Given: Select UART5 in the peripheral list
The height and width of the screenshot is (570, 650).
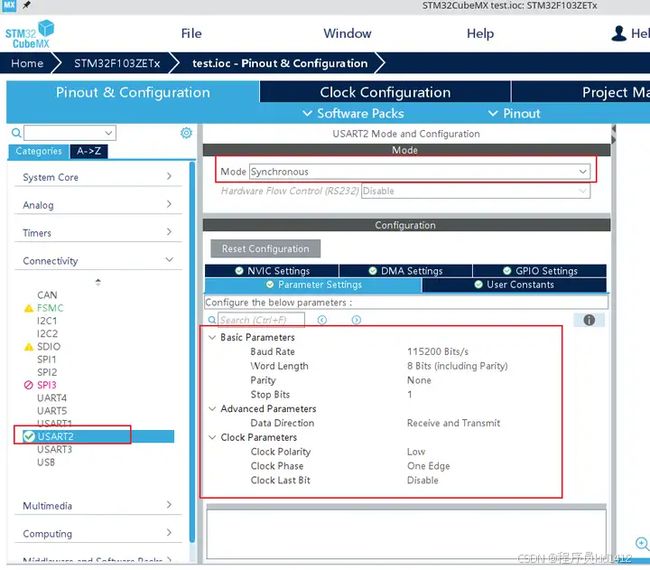Looking at the screenshot, I should pos(52,411).
